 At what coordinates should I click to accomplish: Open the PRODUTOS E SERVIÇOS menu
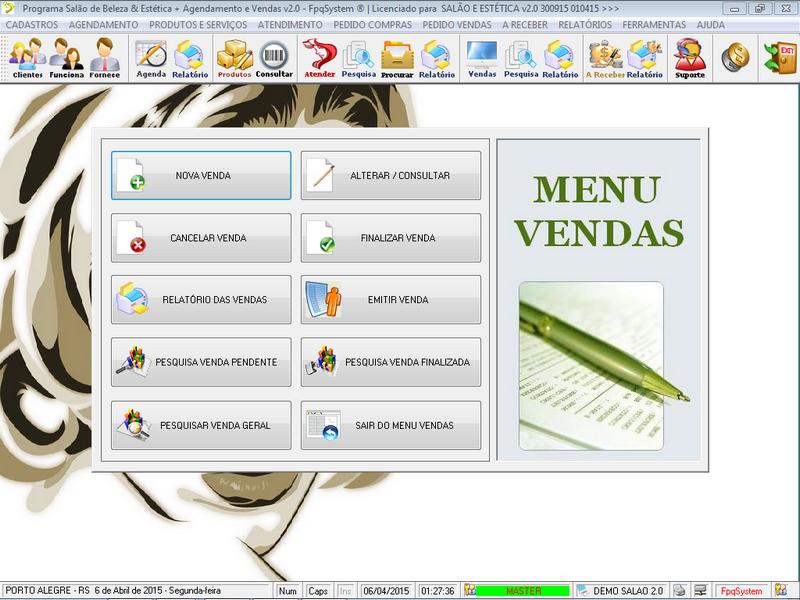tap(198, 24)
